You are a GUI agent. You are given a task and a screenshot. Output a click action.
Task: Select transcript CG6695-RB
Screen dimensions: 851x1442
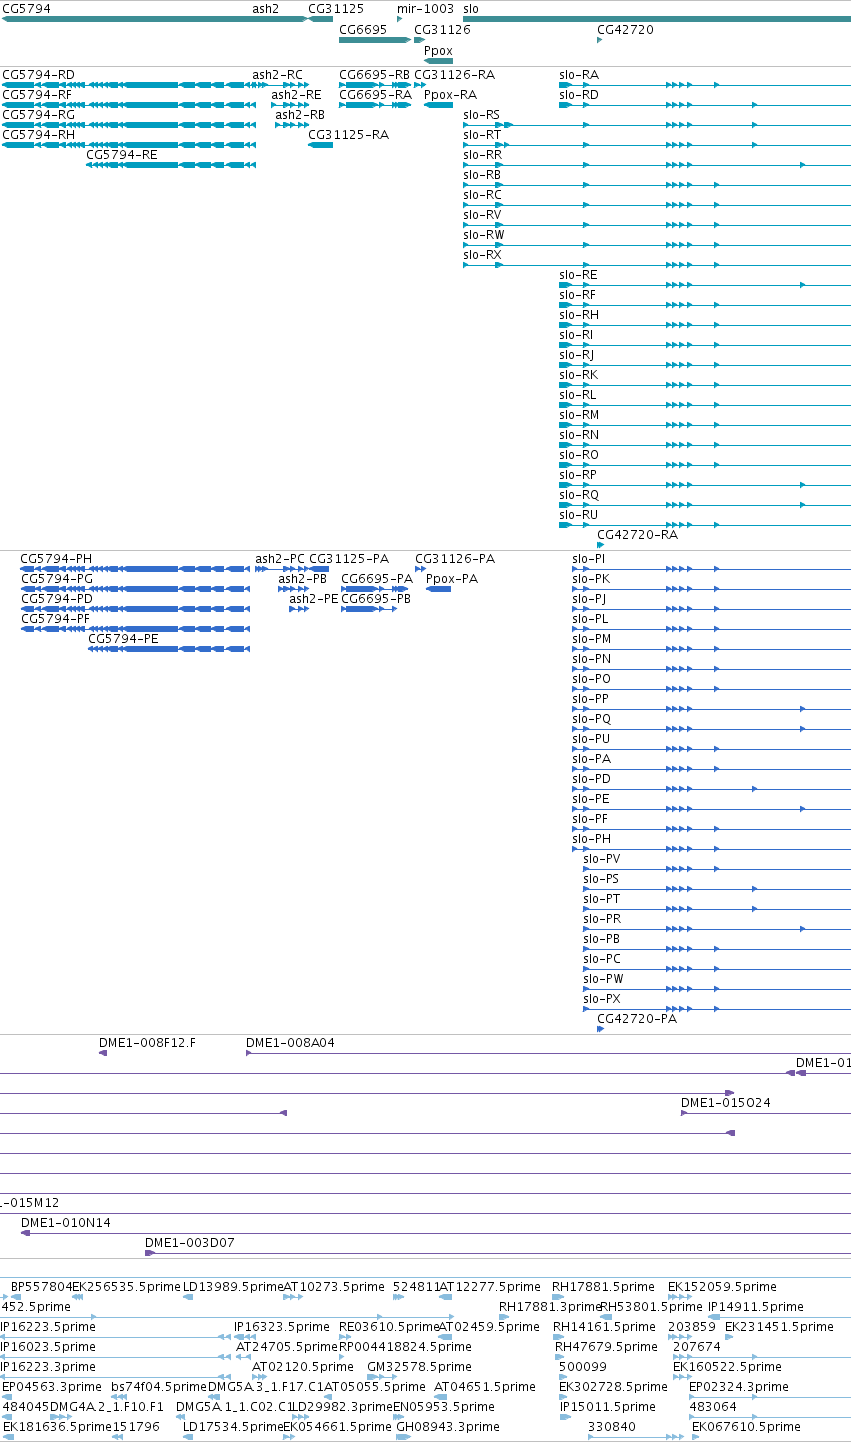click(375, 75)
